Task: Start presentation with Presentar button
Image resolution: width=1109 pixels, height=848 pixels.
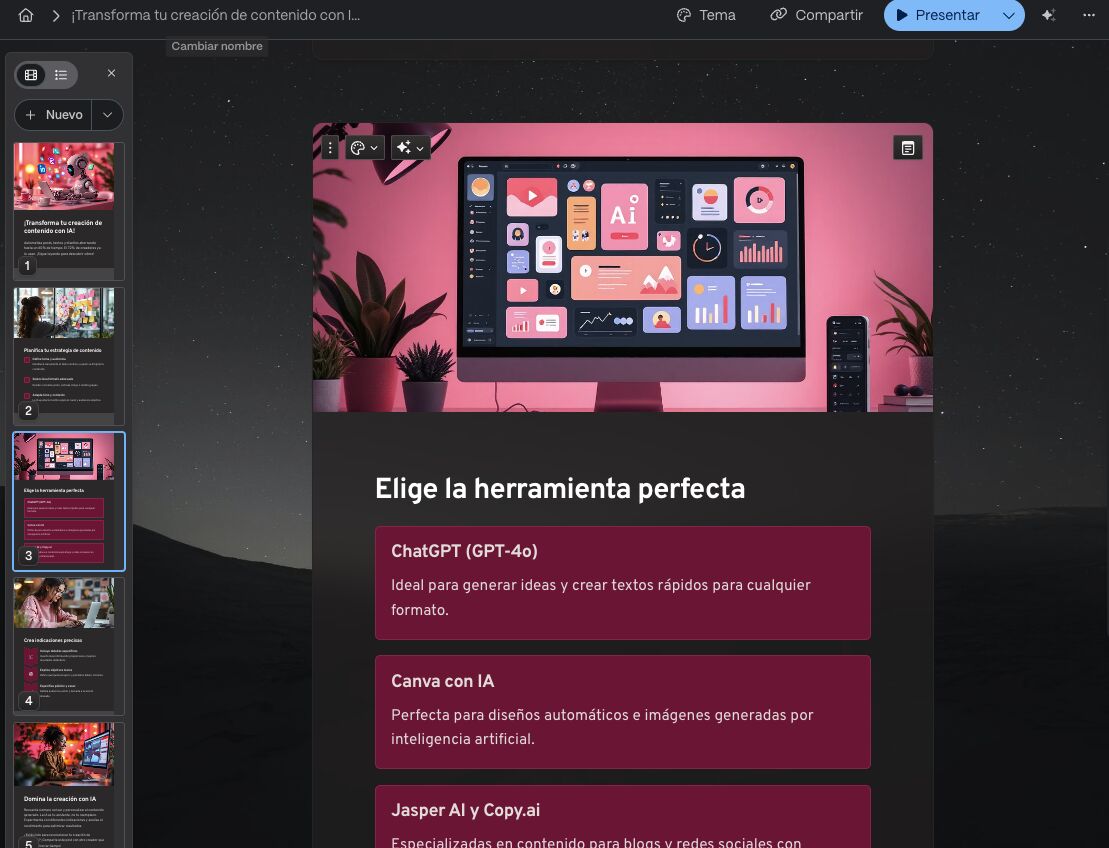Action: point(938,15)
